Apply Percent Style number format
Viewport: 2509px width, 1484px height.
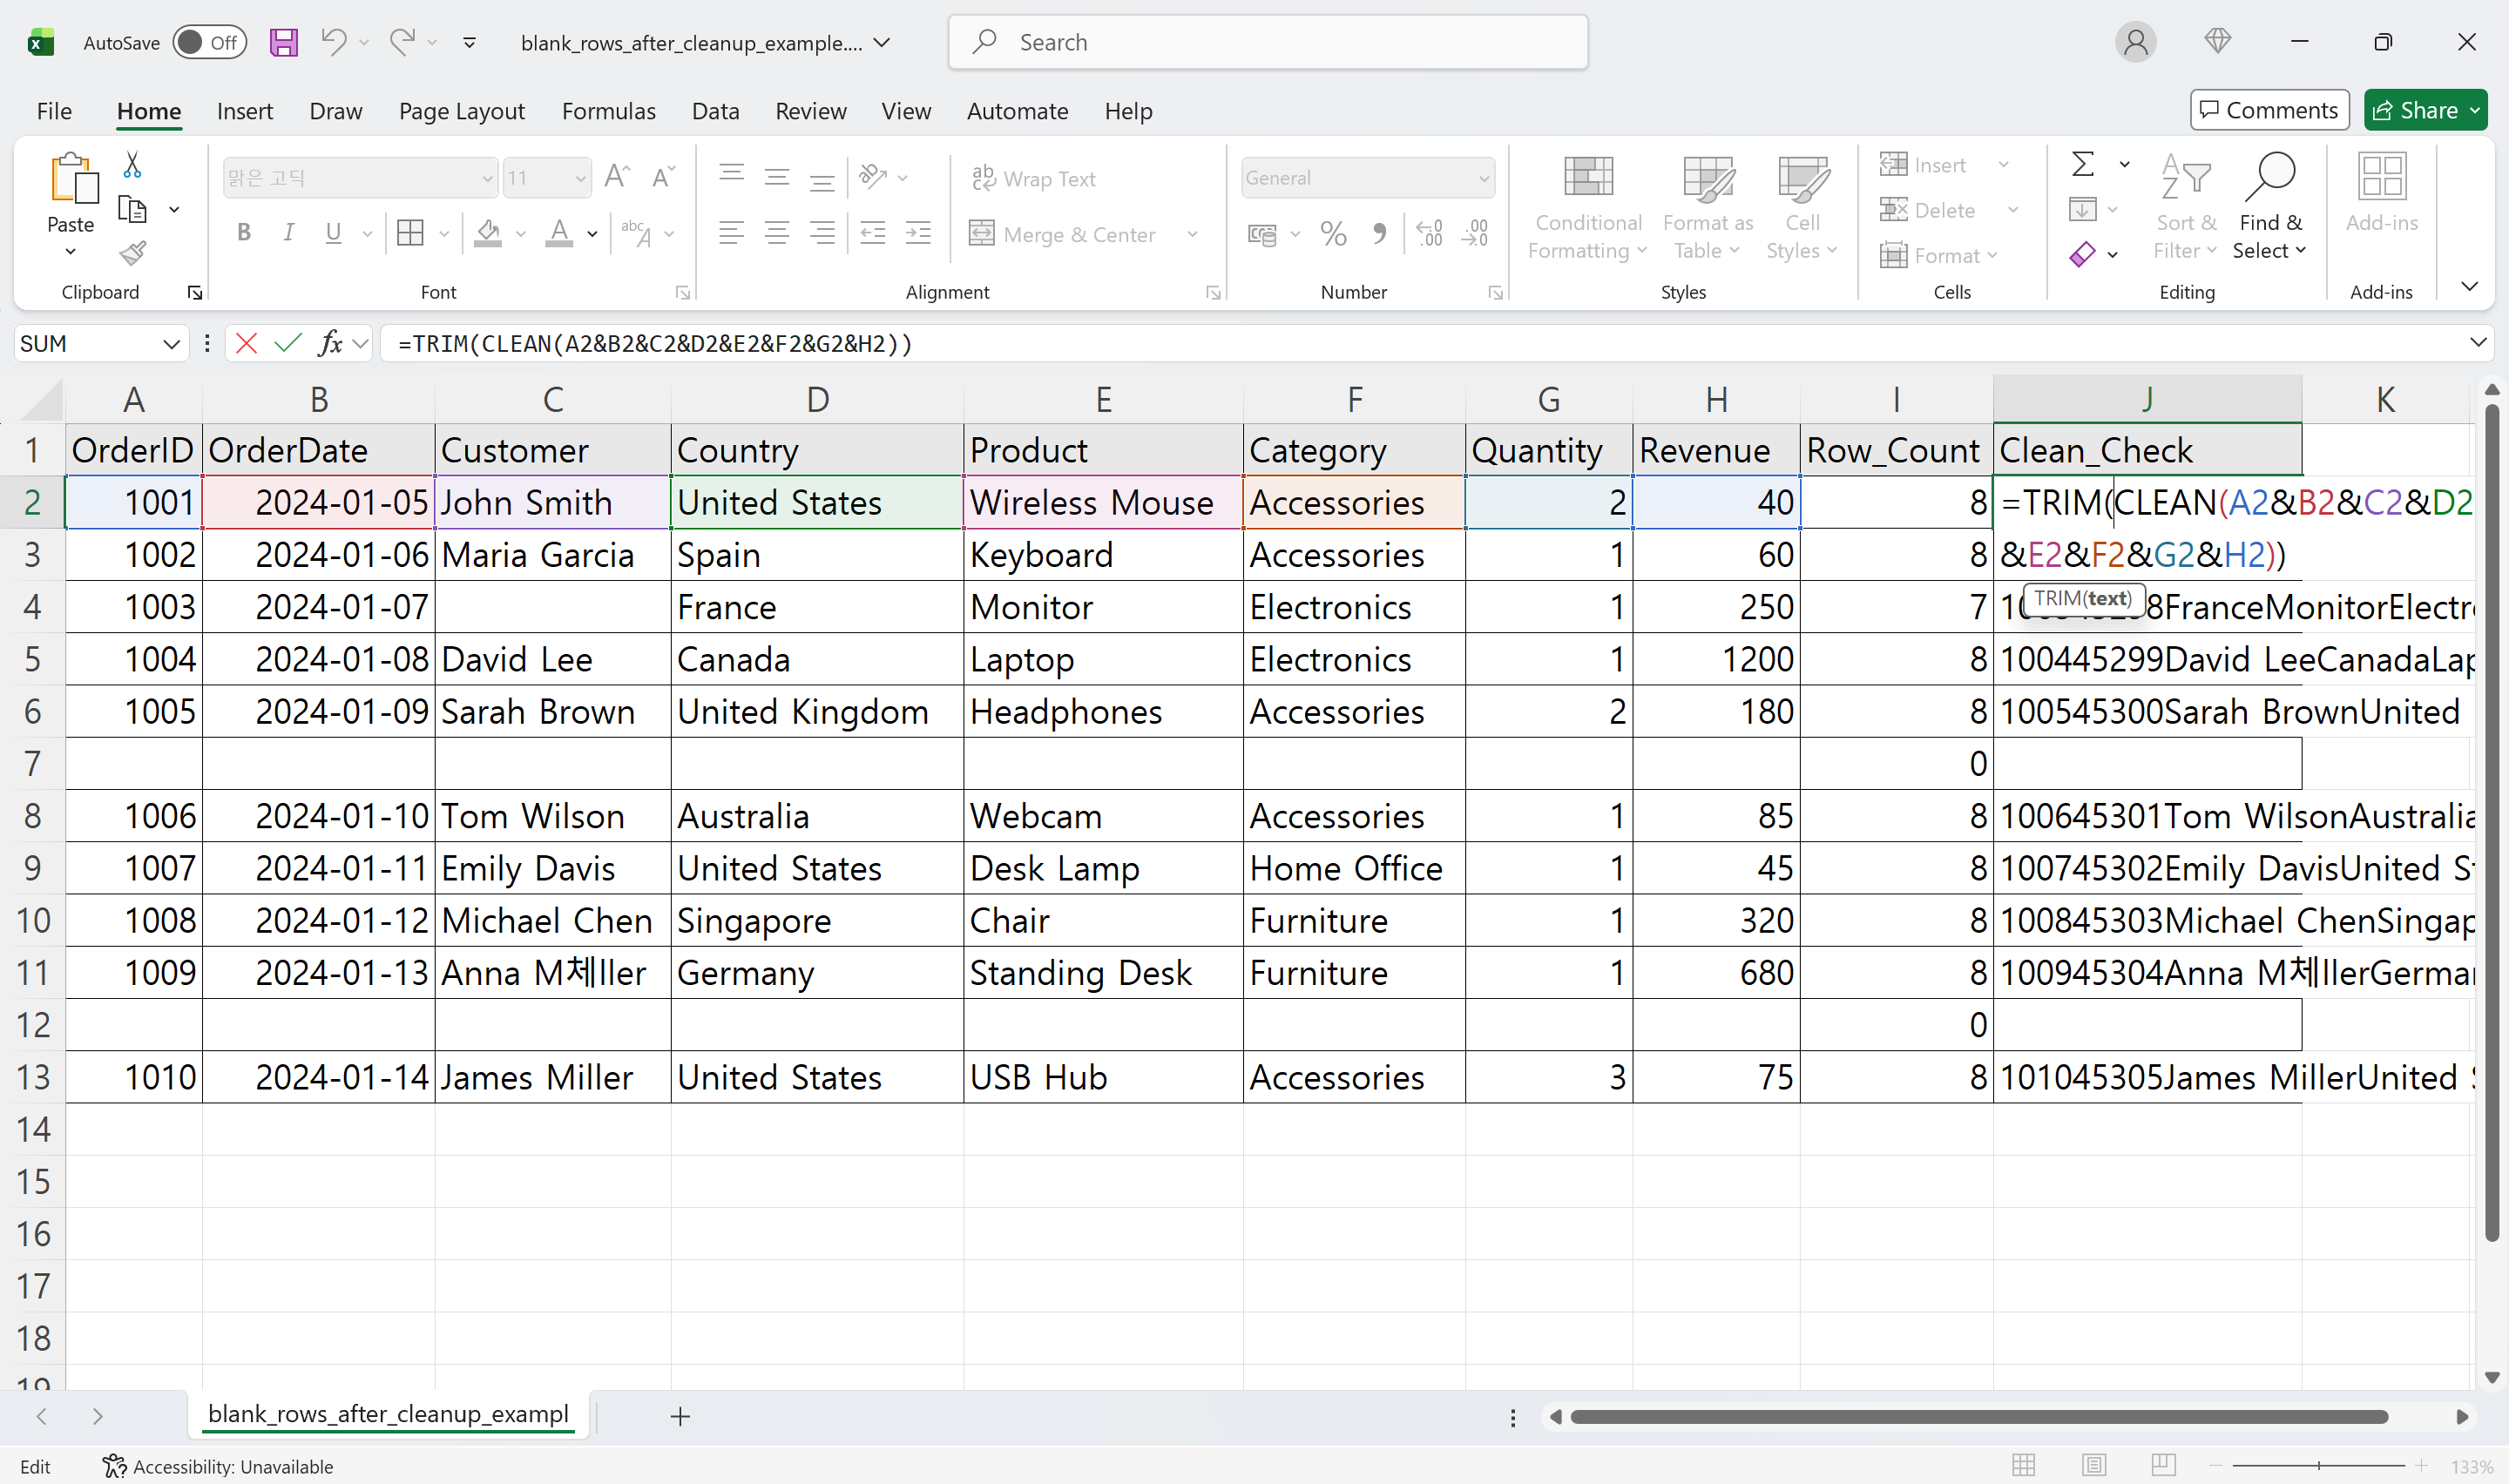tap(1331, 233)
